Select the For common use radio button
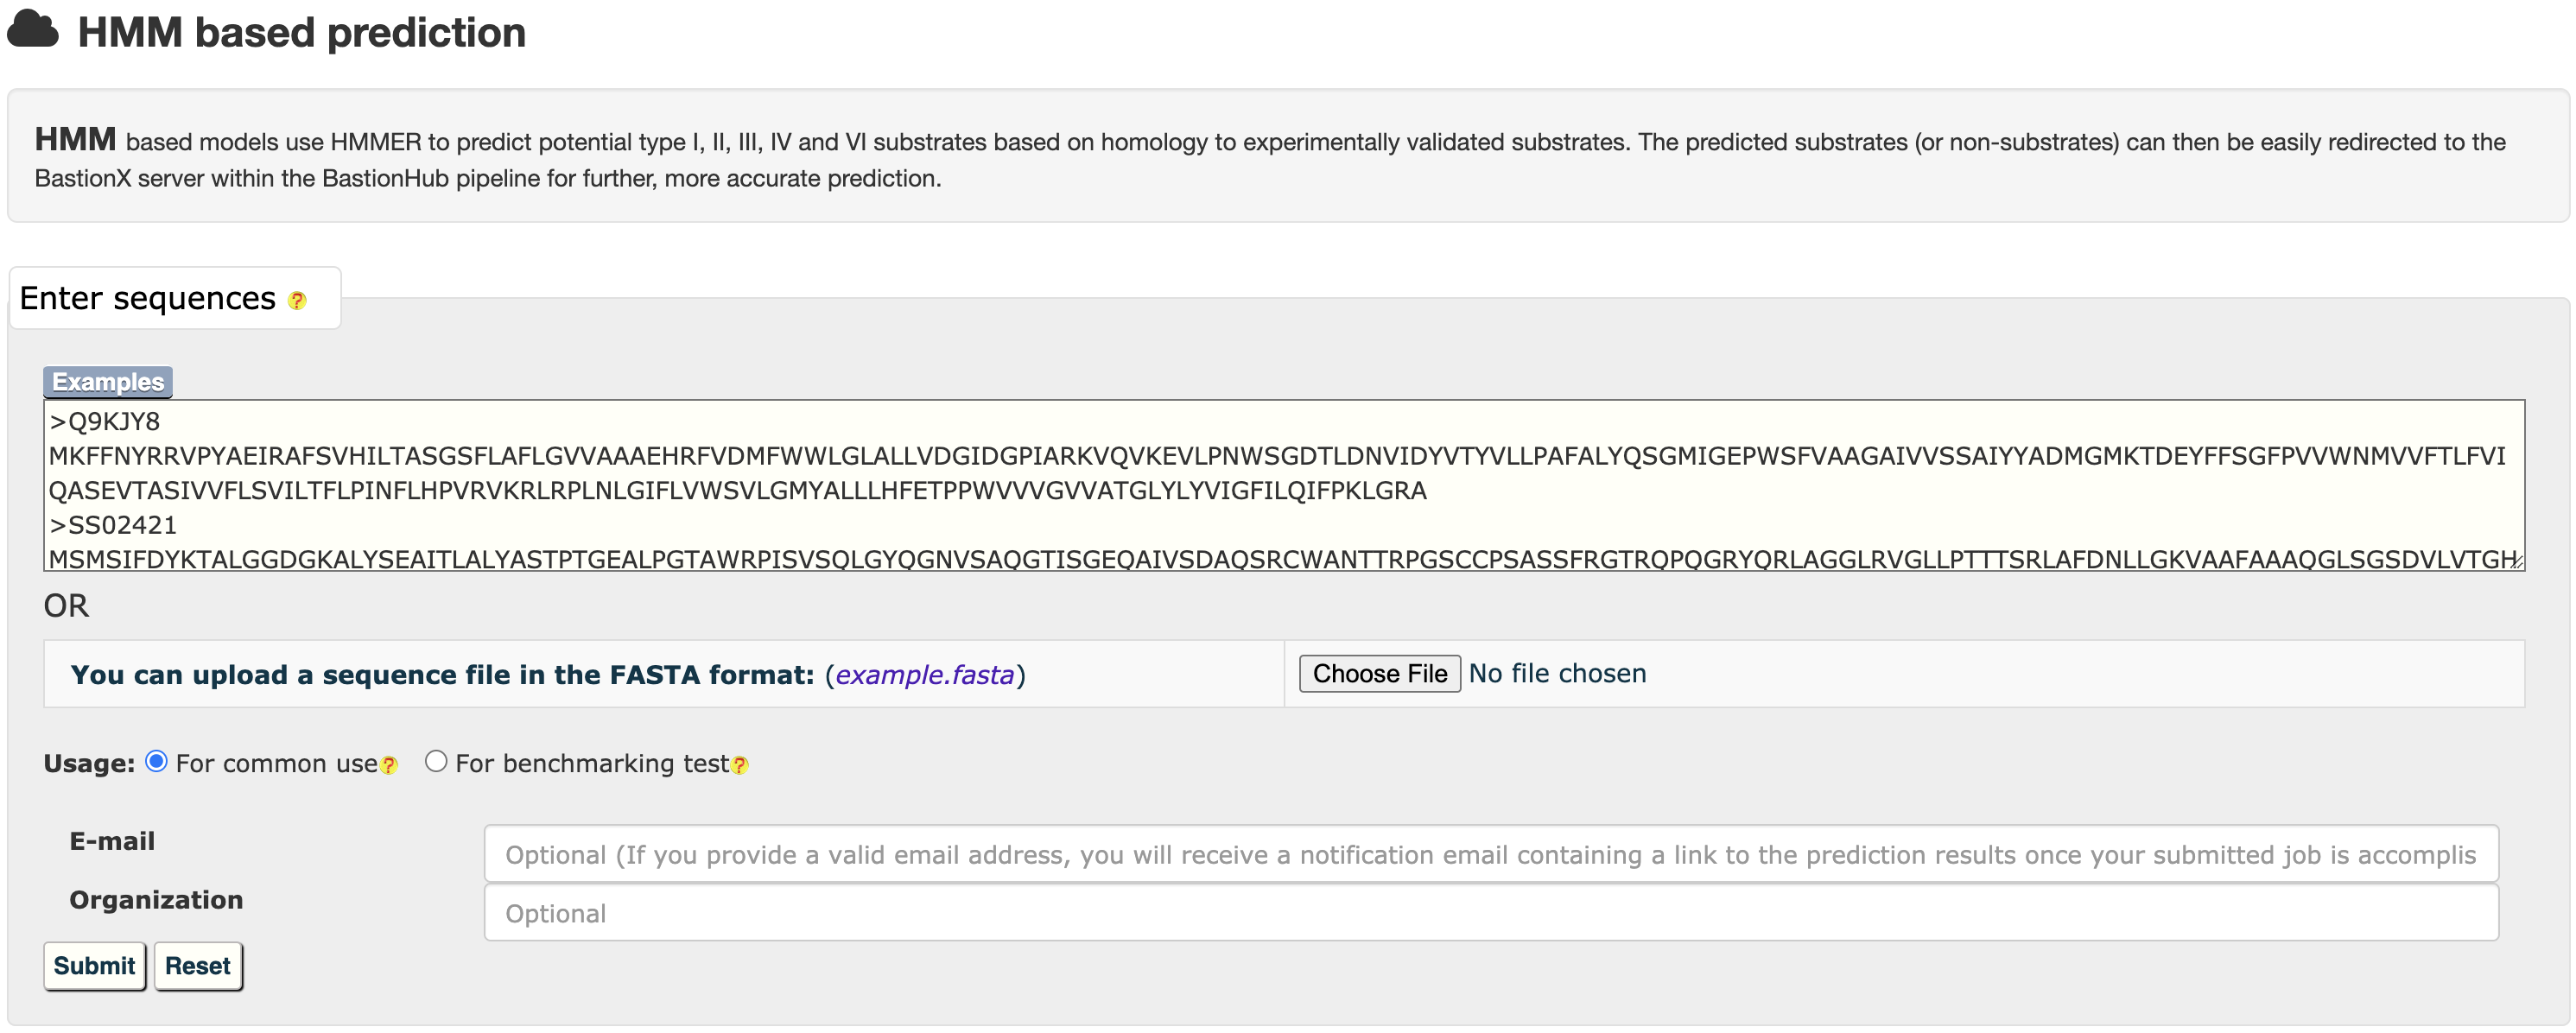Viewport: 2576px width, 1033px height. [156, 762]
